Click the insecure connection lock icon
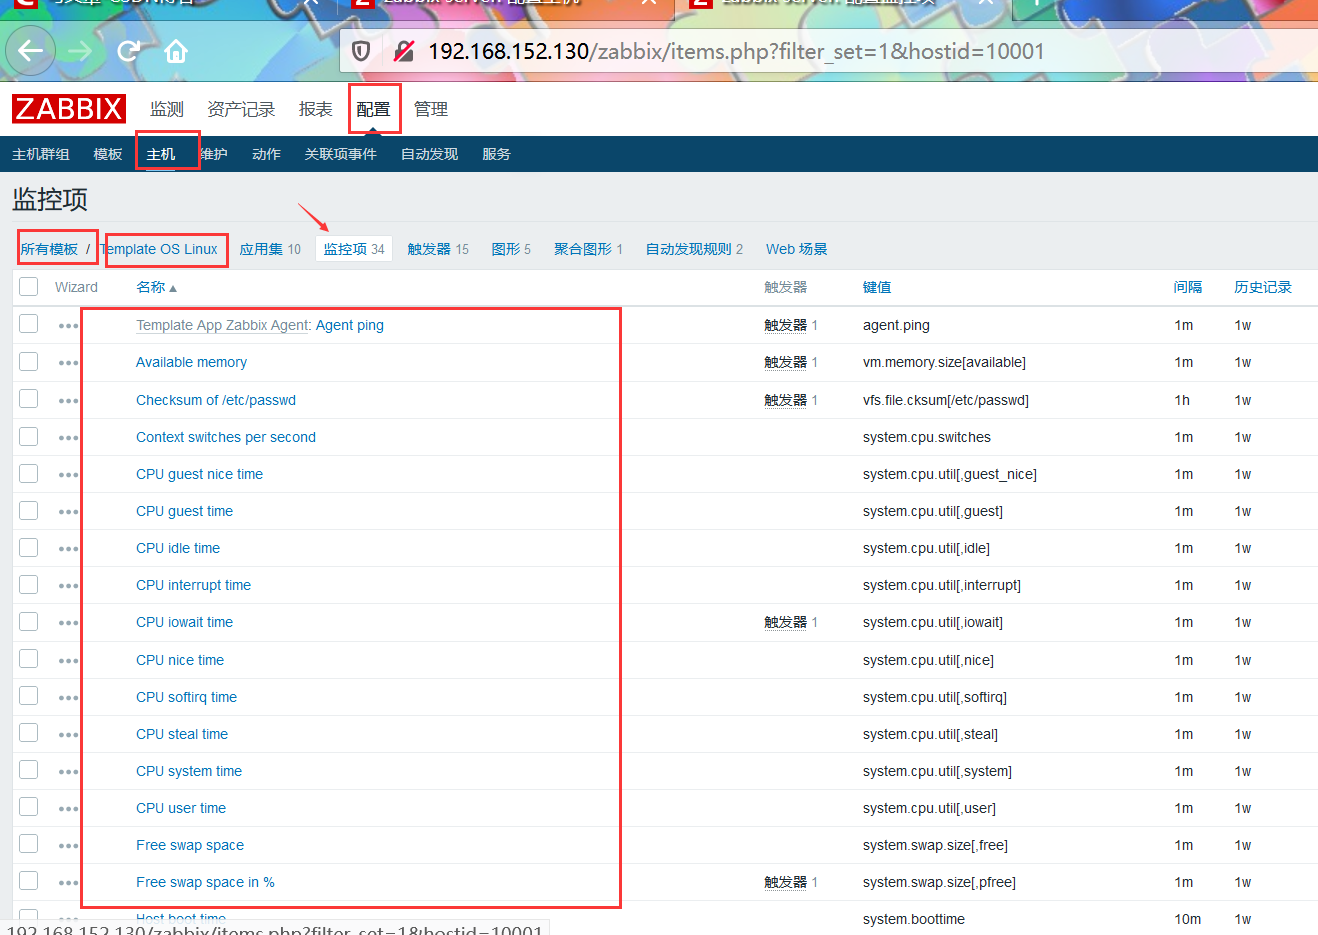1318x935 pixels. click(404, 51)
